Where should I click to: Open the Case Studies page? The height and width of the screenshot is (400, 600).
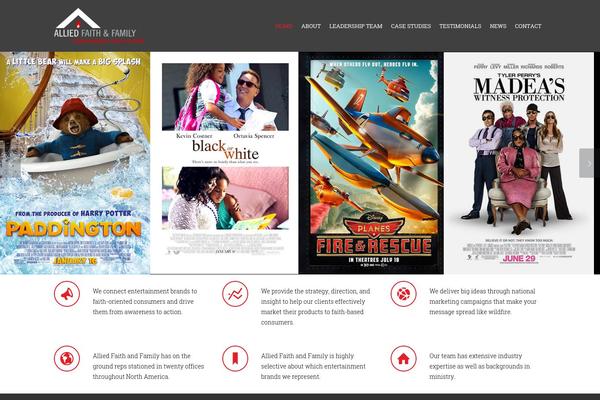tap(411, 26)
